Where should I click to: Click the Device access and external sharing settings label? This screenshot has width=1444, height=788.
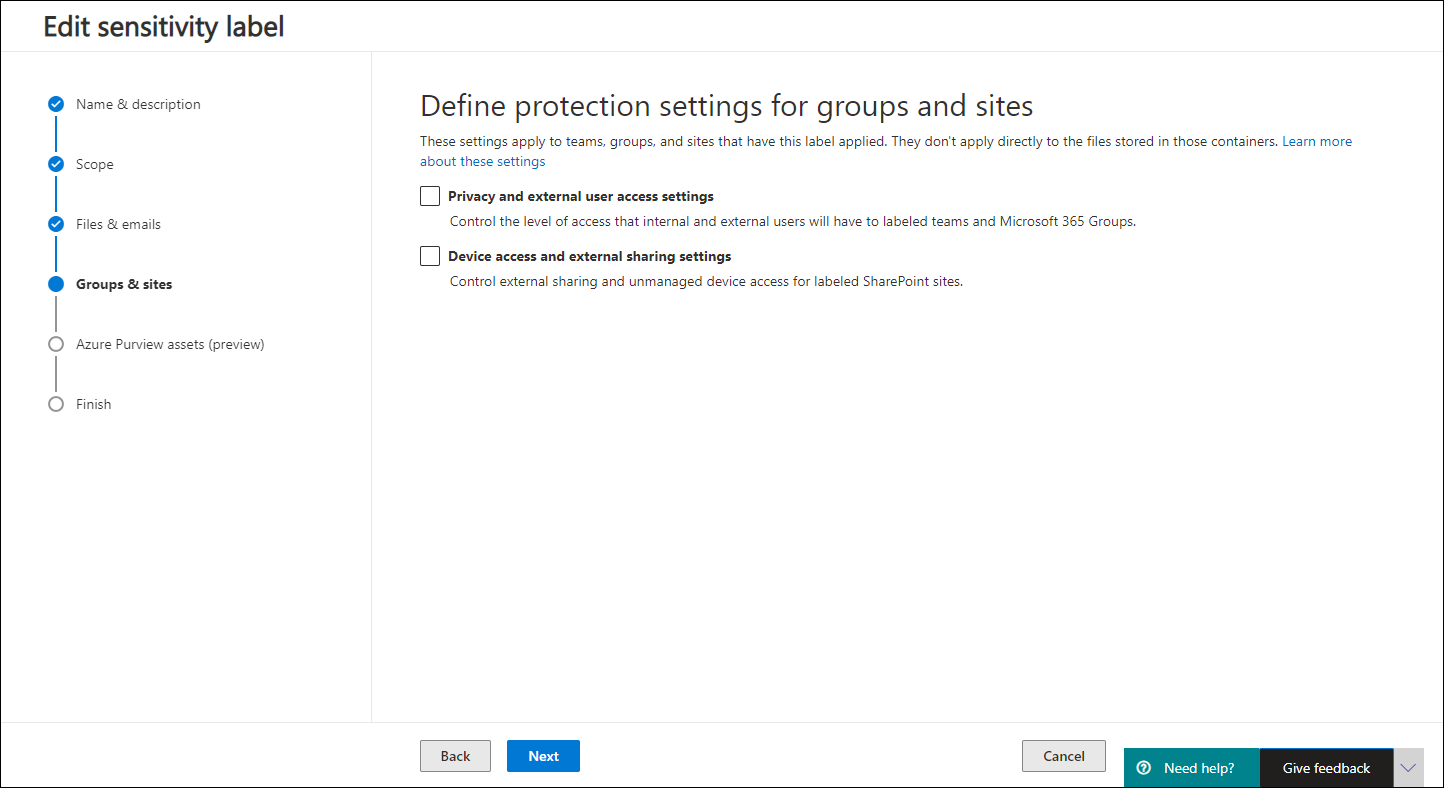[x=590, y=256]
